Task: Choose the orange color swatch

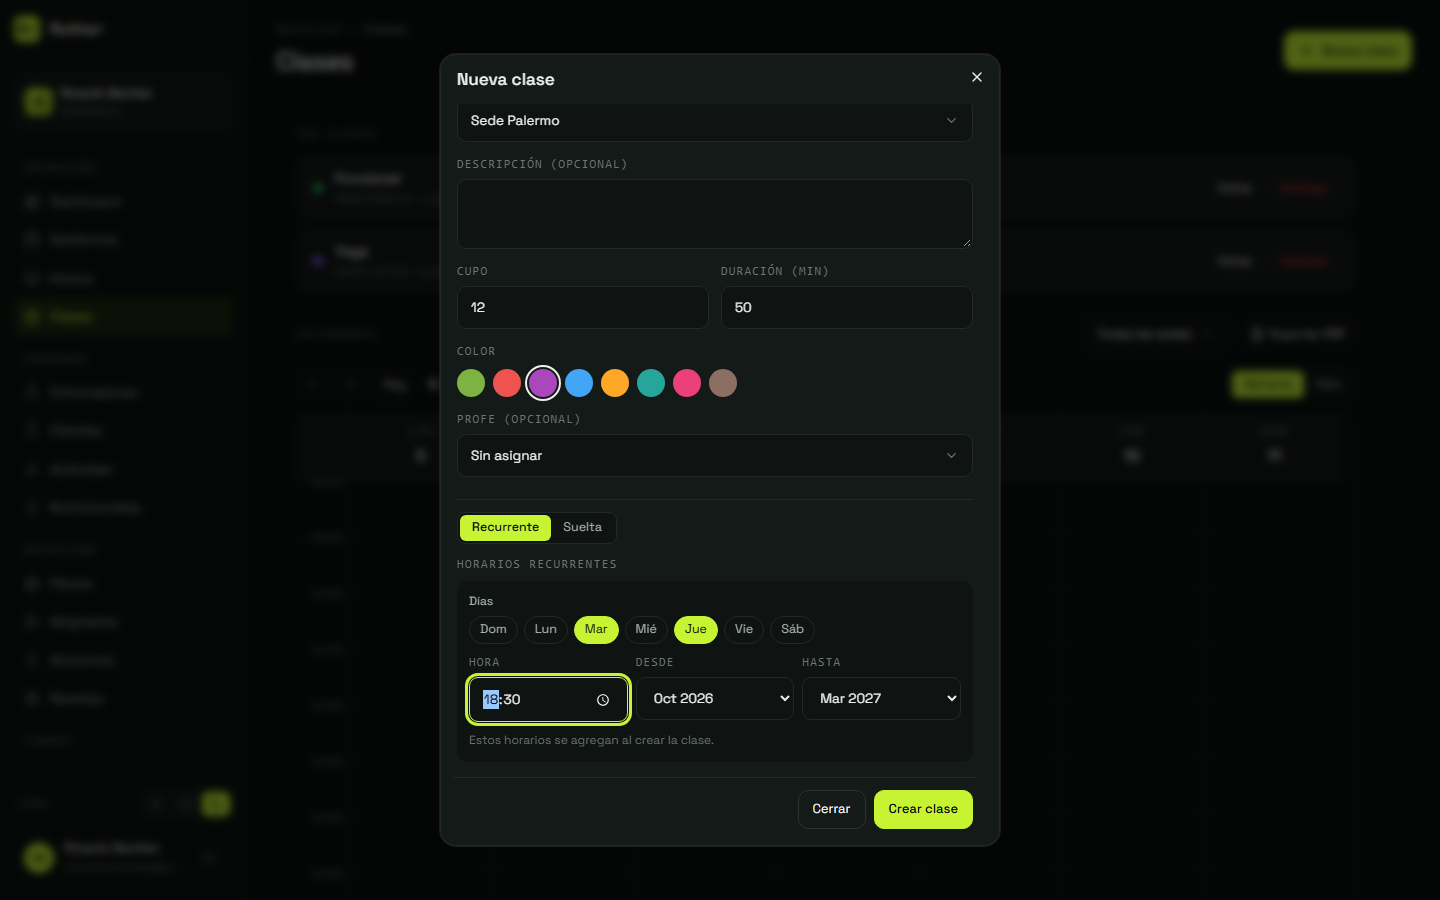Action: pos(615,383)
